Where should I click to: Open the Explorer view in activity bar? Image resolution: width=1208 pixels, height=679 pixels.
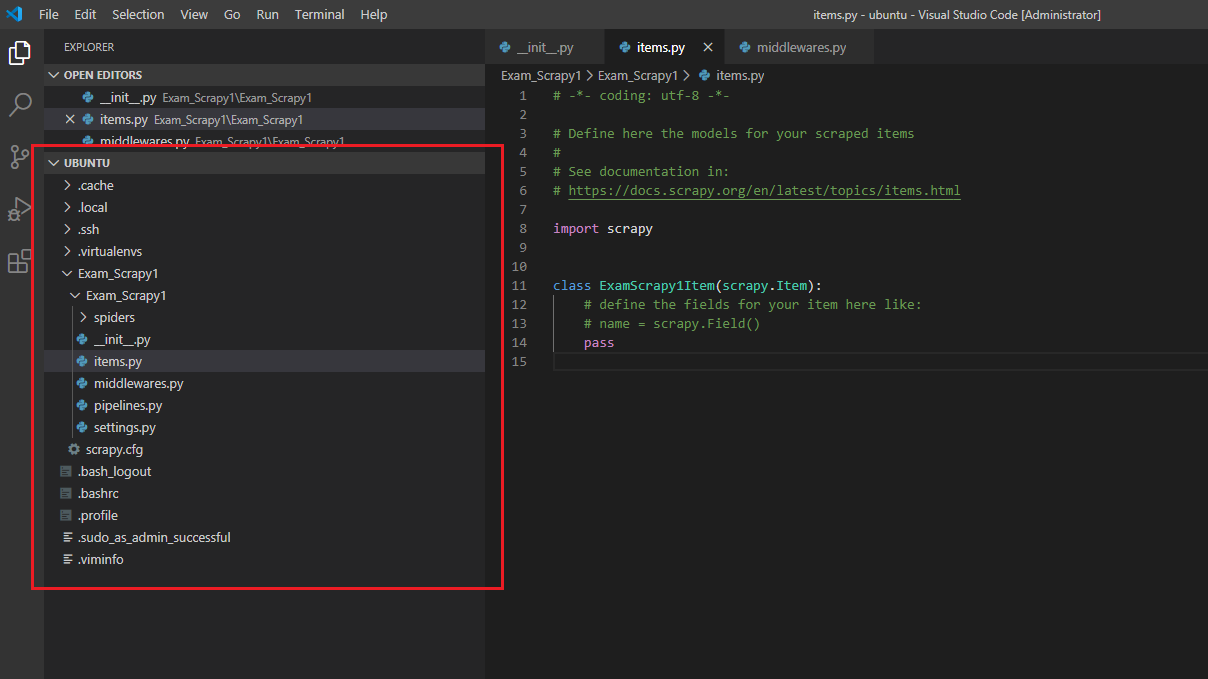[x=20, y=53]
